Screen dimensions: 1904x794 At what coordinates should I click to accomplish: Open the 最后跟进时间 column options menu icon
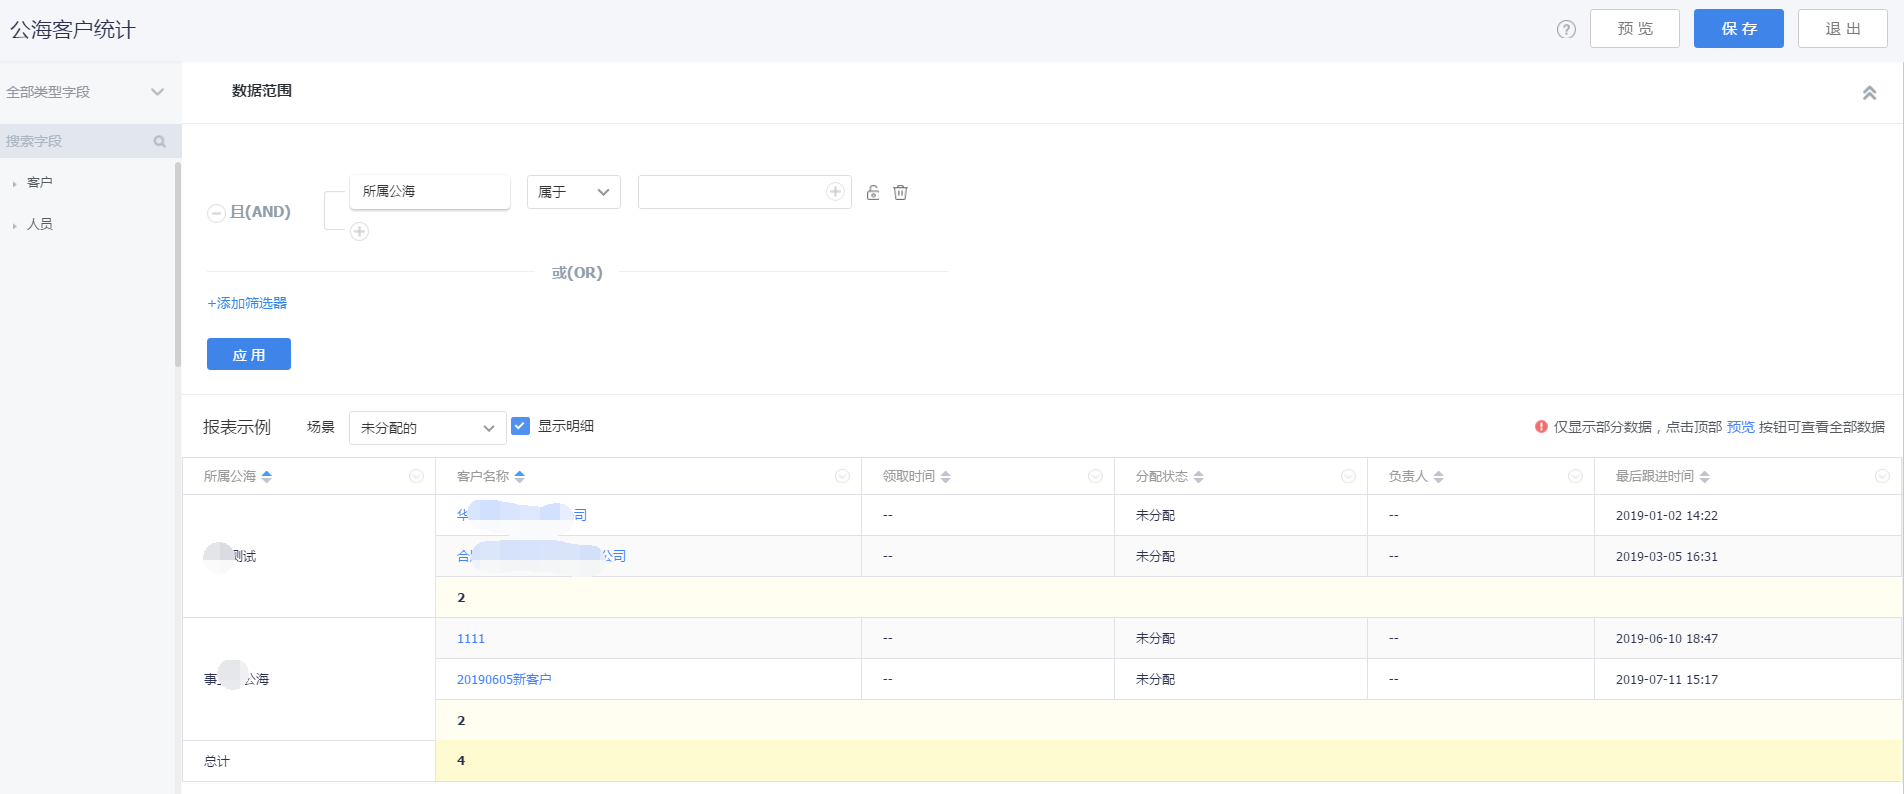point(1882,476)
